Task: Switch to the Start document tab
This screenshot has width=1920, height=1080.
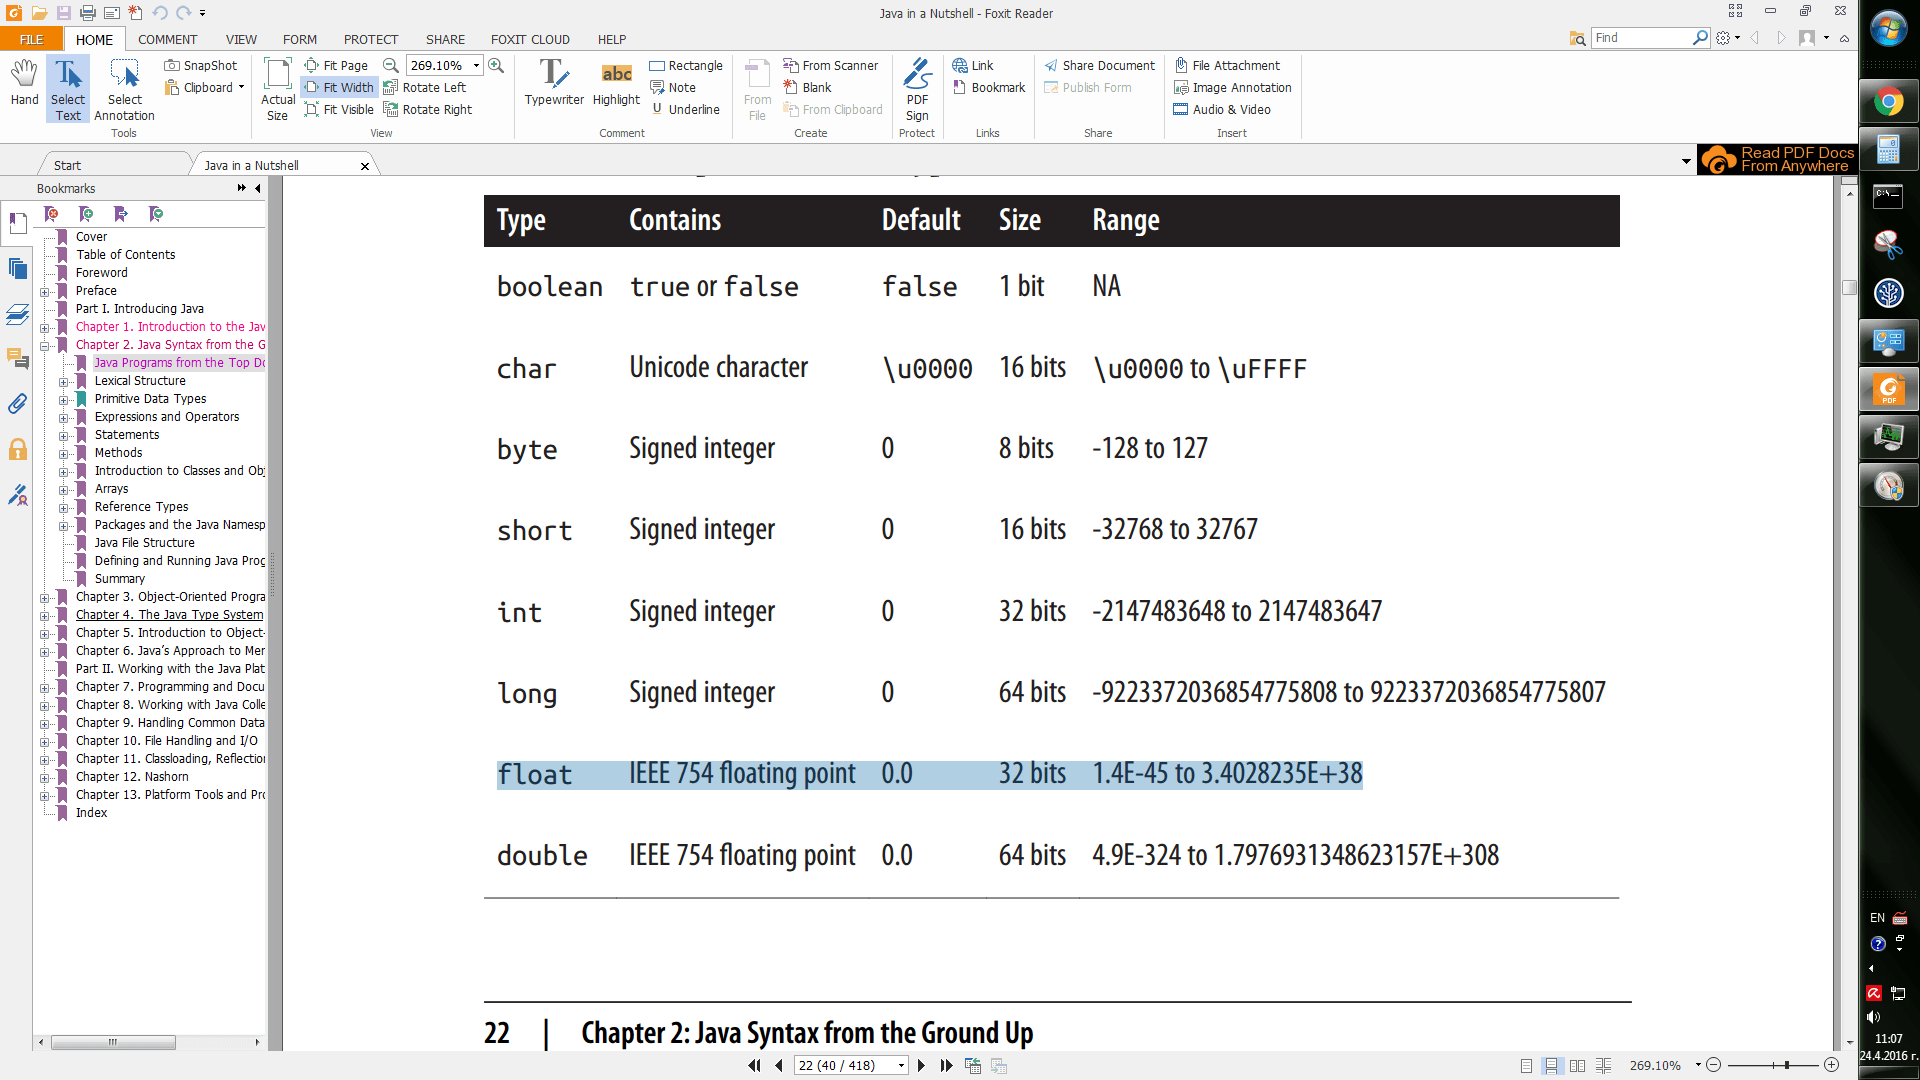Action: tap(68, 165)
